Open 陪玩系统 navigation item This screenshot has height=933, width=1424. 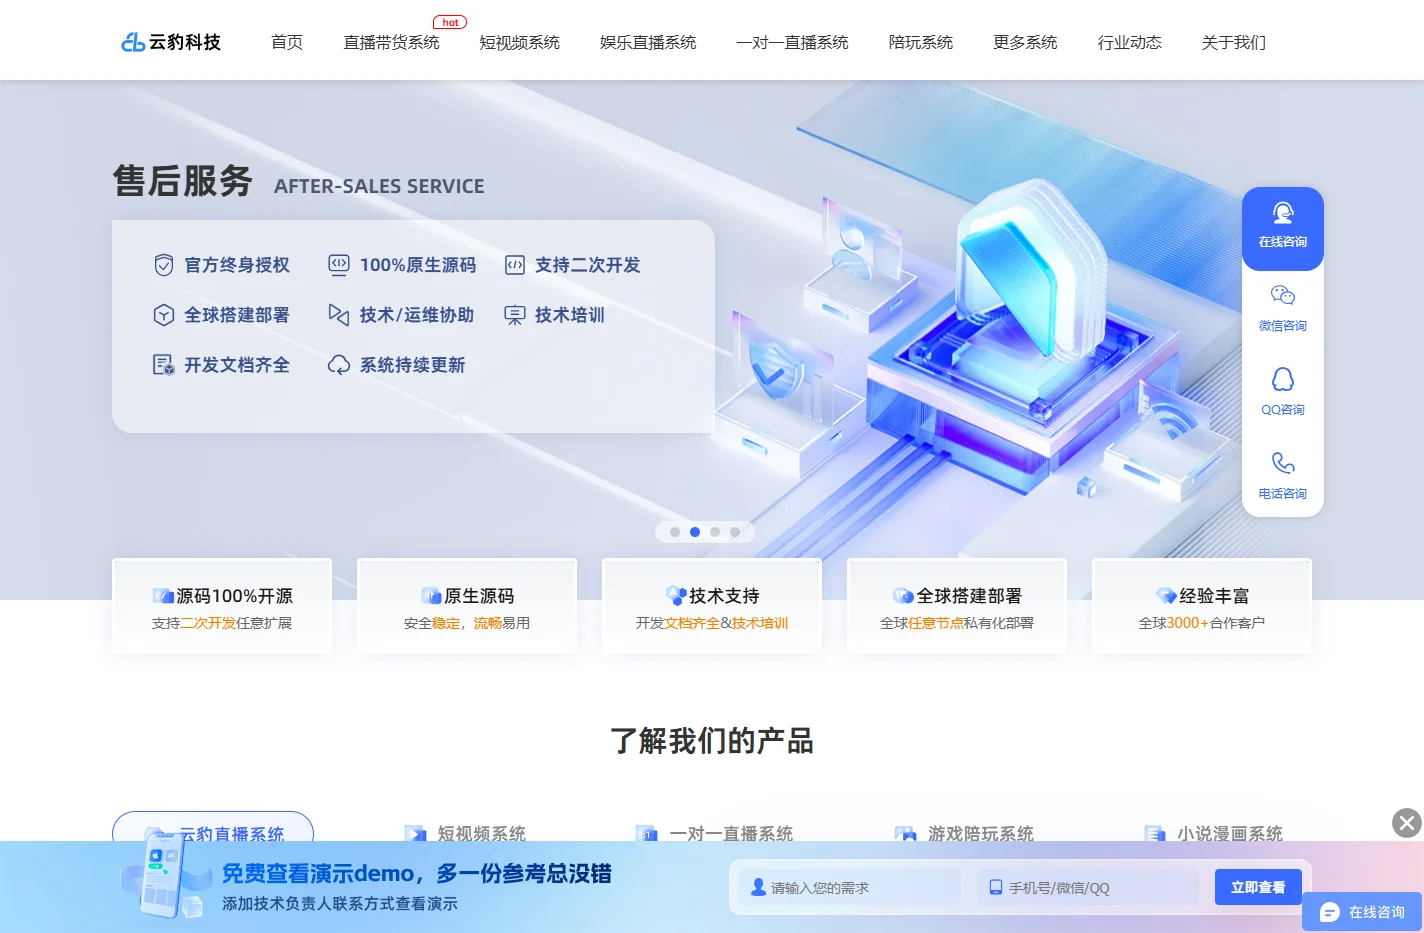pyautogui.click(x=921, y=42)
